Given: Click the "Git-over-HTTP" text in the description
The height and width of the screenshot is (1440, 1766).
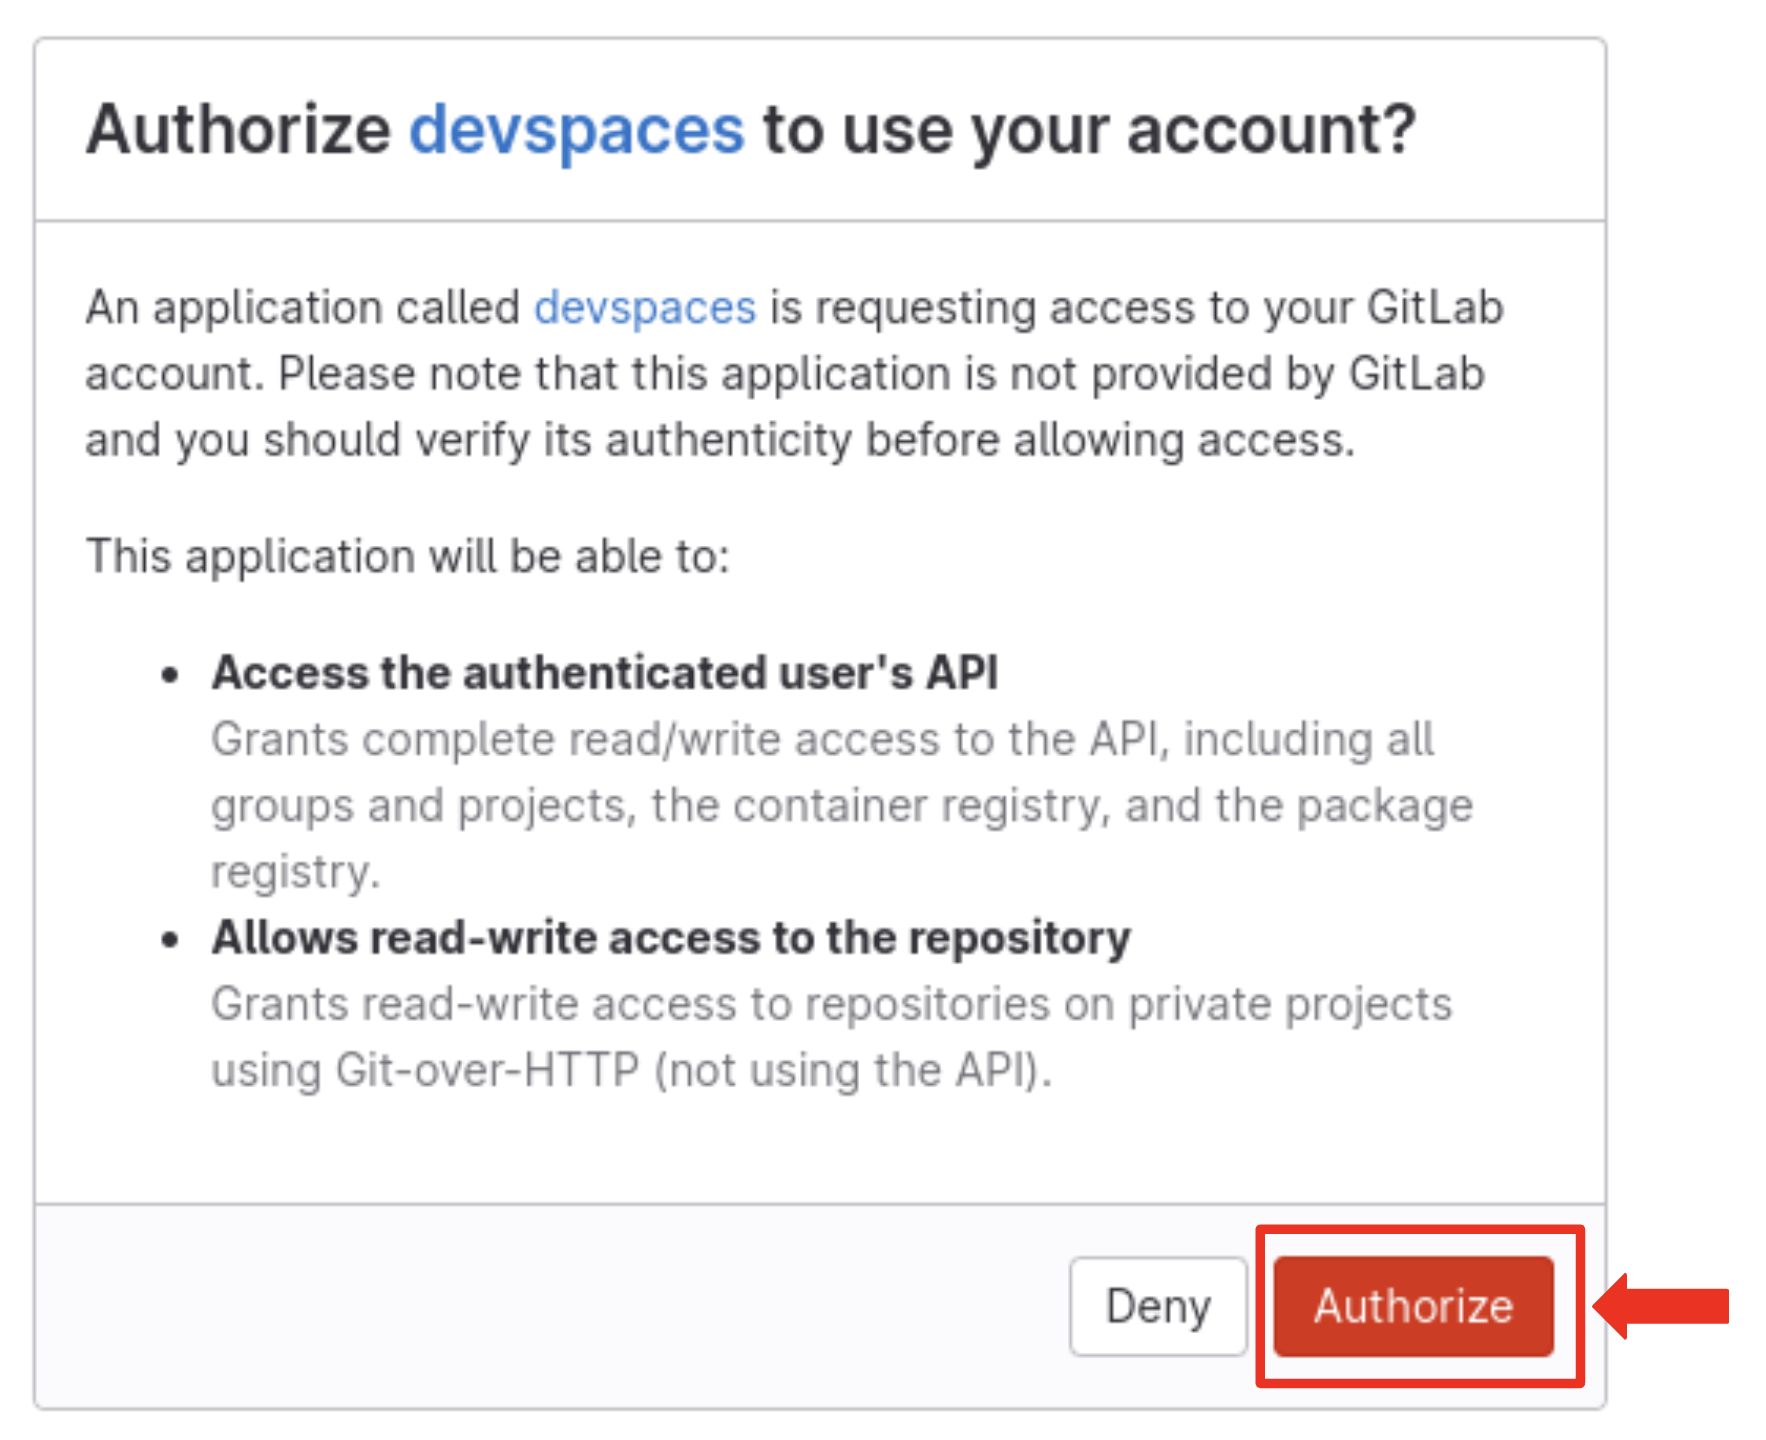Looking at the screenshot, I should 487,1070.
